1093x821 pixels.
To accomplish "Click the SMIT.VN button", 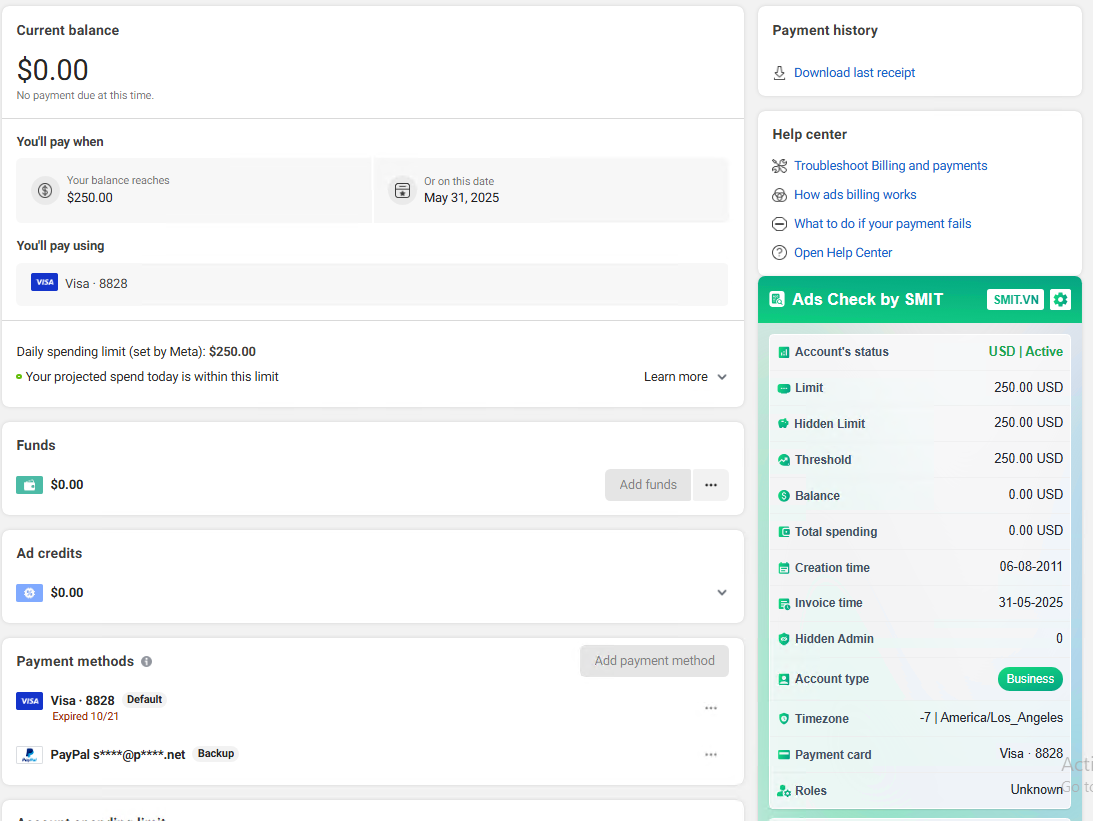I will pyautogui.click(x=1015, y=300).
